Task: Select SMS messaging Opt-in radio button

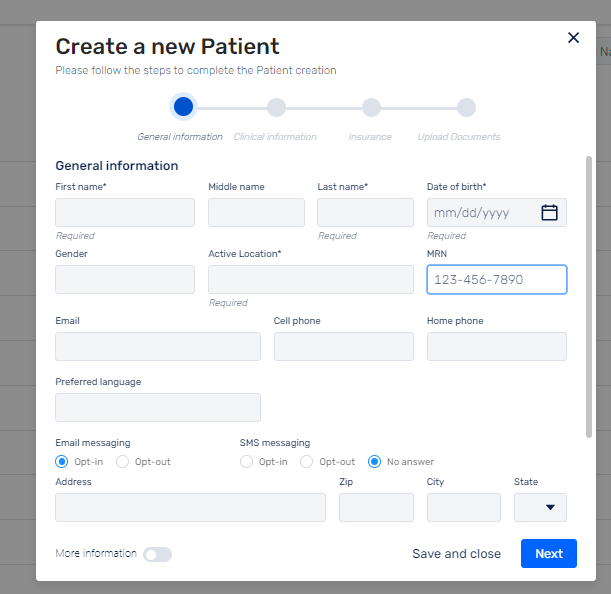Action: point(246,461)
